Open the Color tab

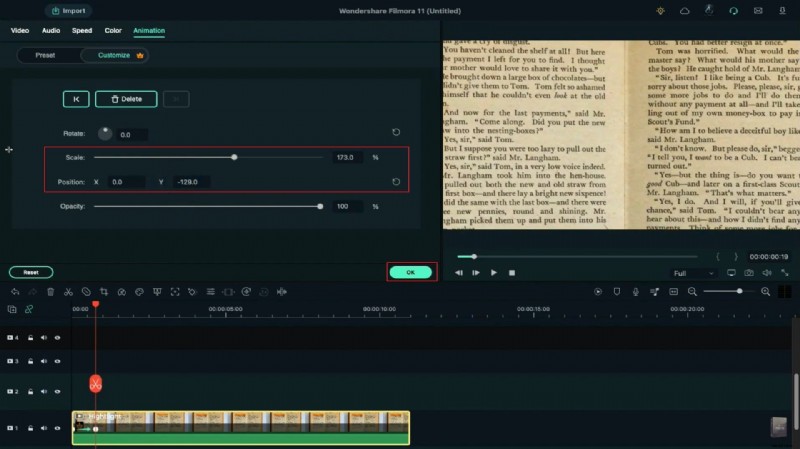[x=113, y=31]
